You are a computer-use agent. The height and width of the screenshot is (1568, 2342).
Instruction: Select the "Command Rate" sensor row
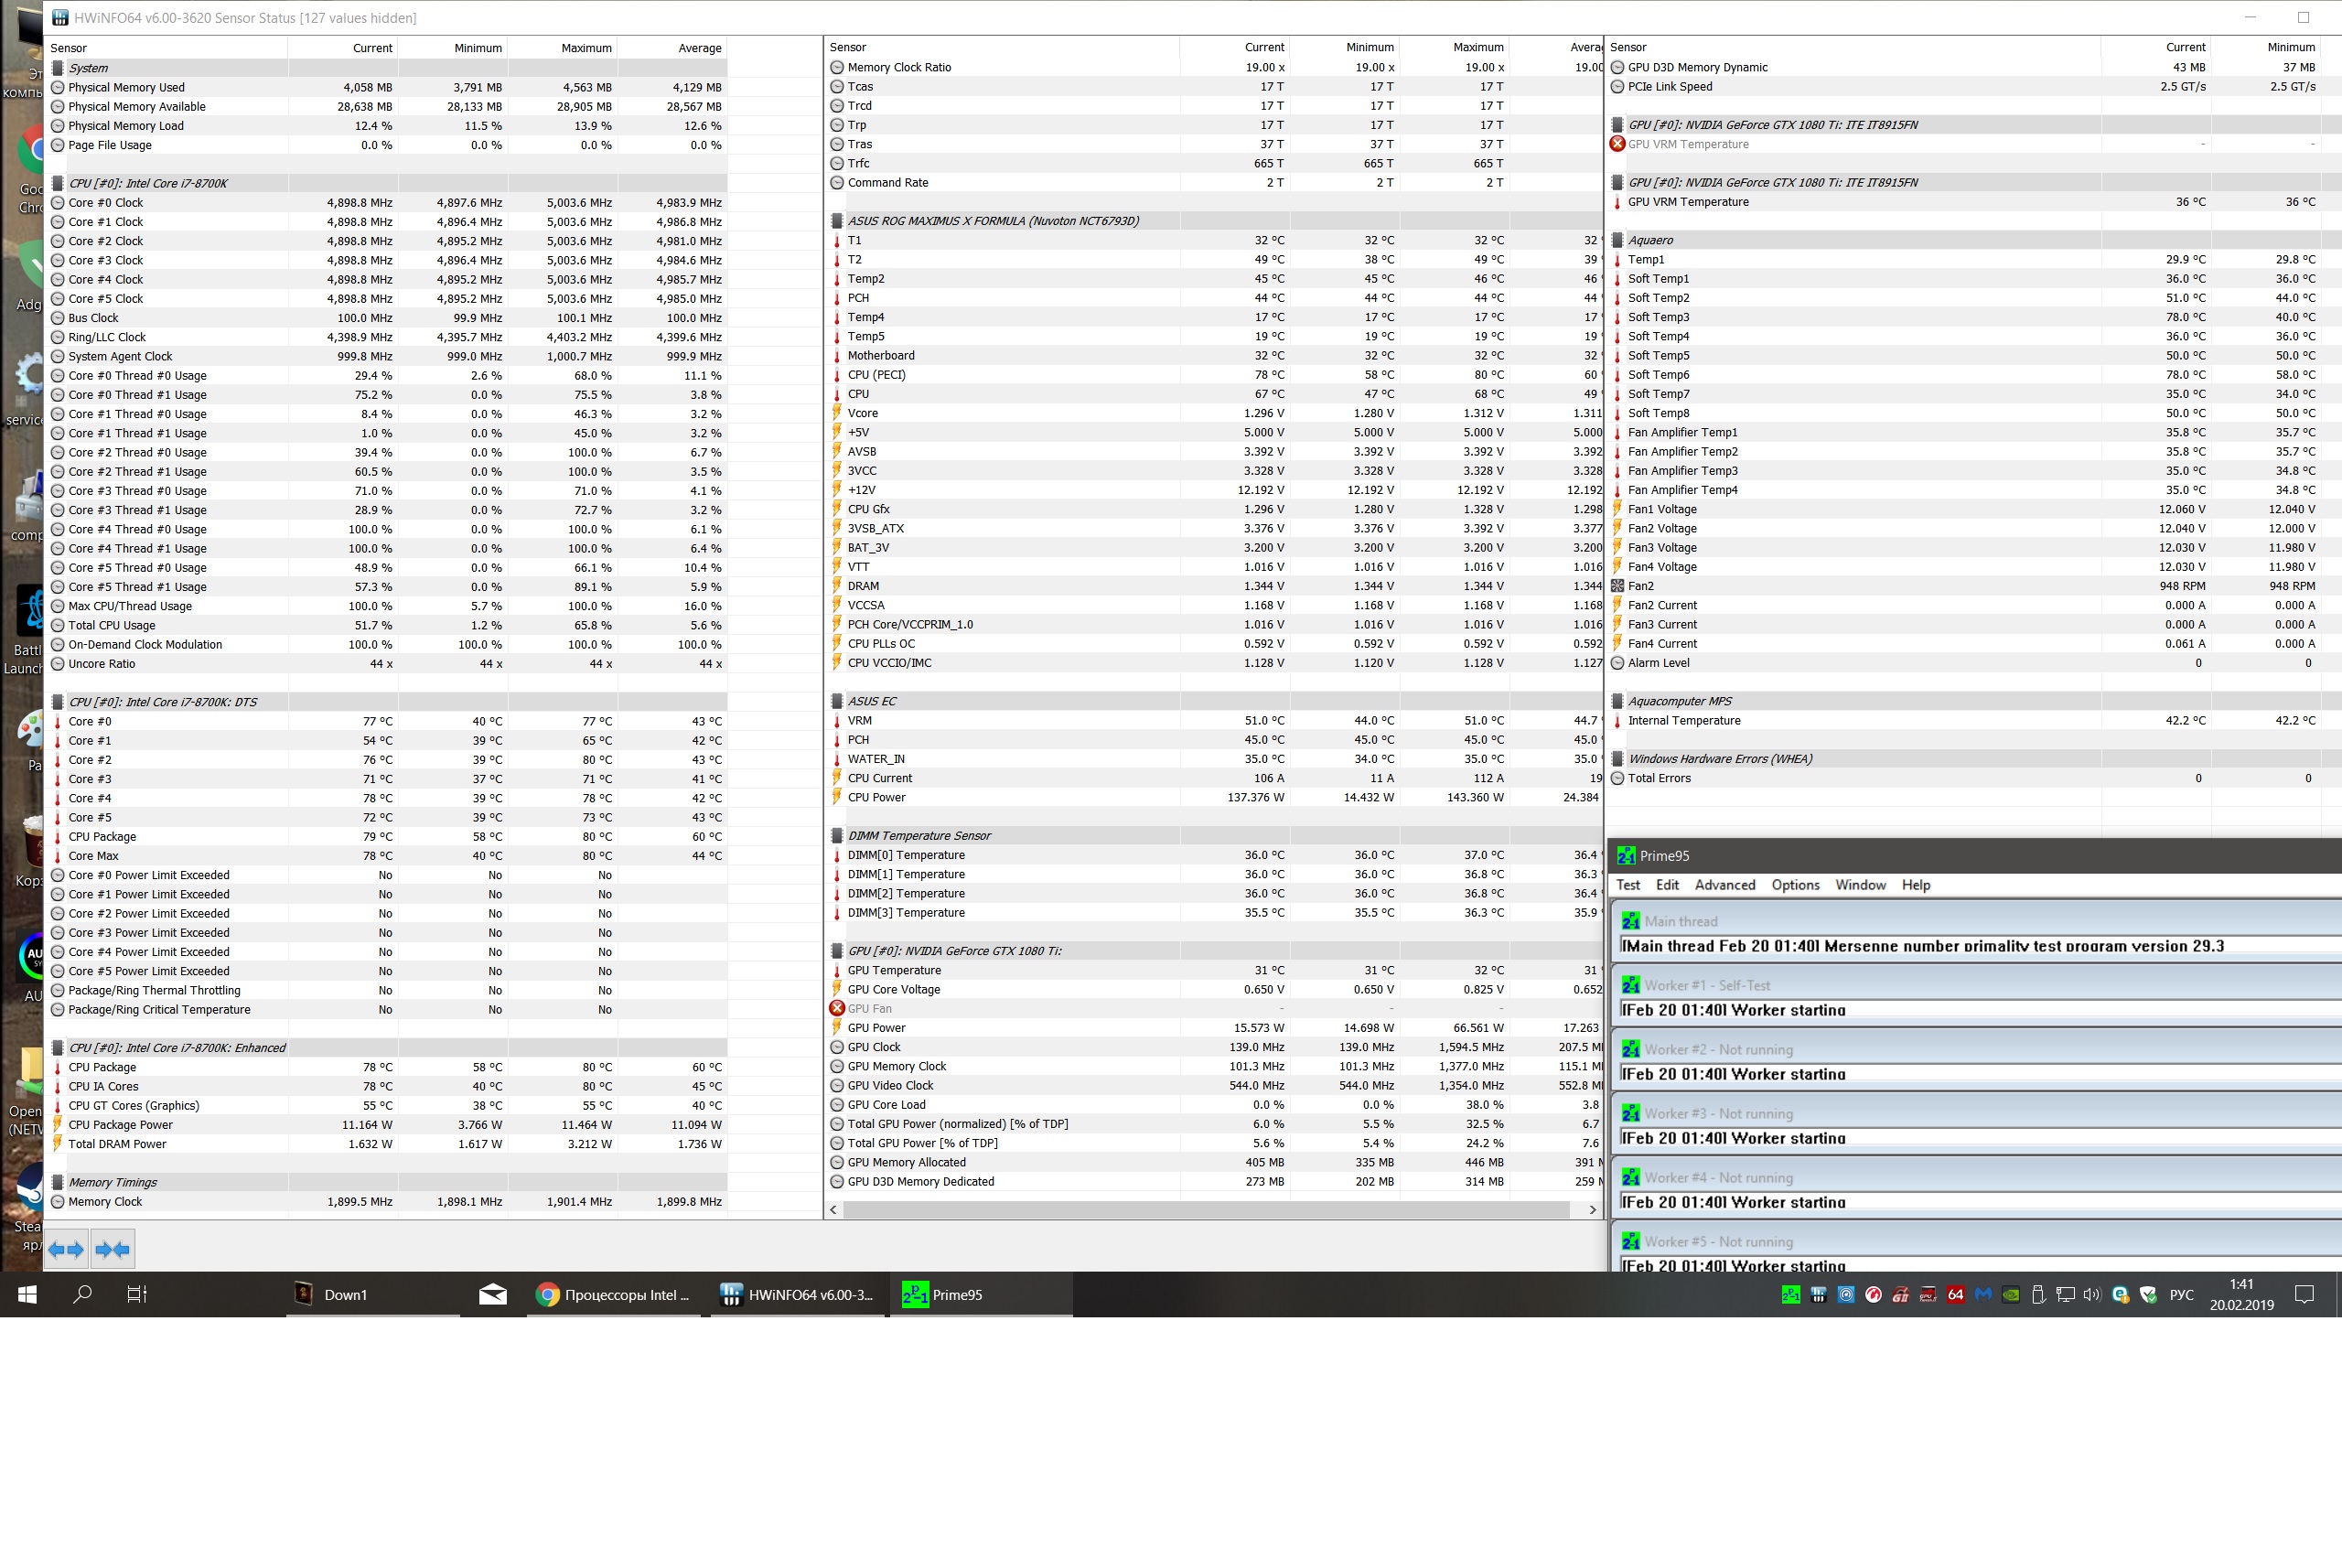[x=1215, y=183]
